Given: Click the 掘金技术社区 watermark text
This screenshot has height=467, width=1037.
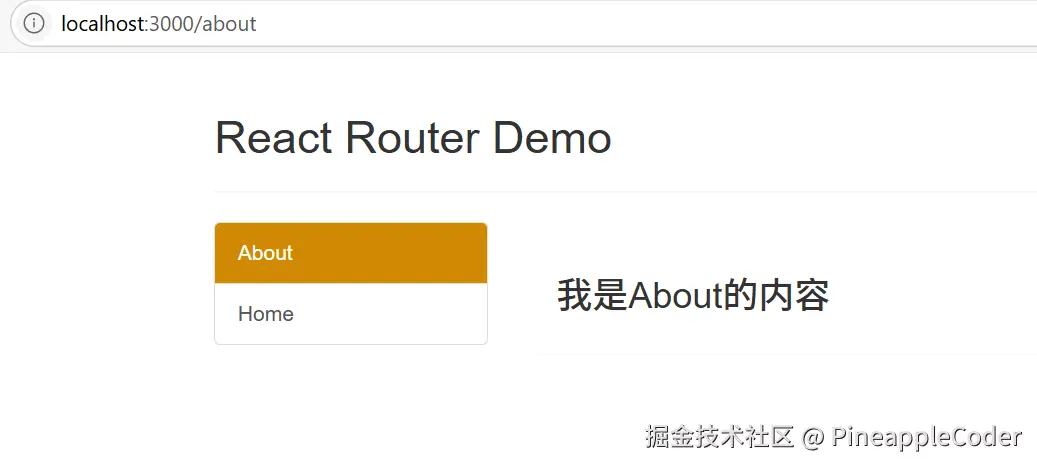Looking at the screenshot, I should (719, 437).
